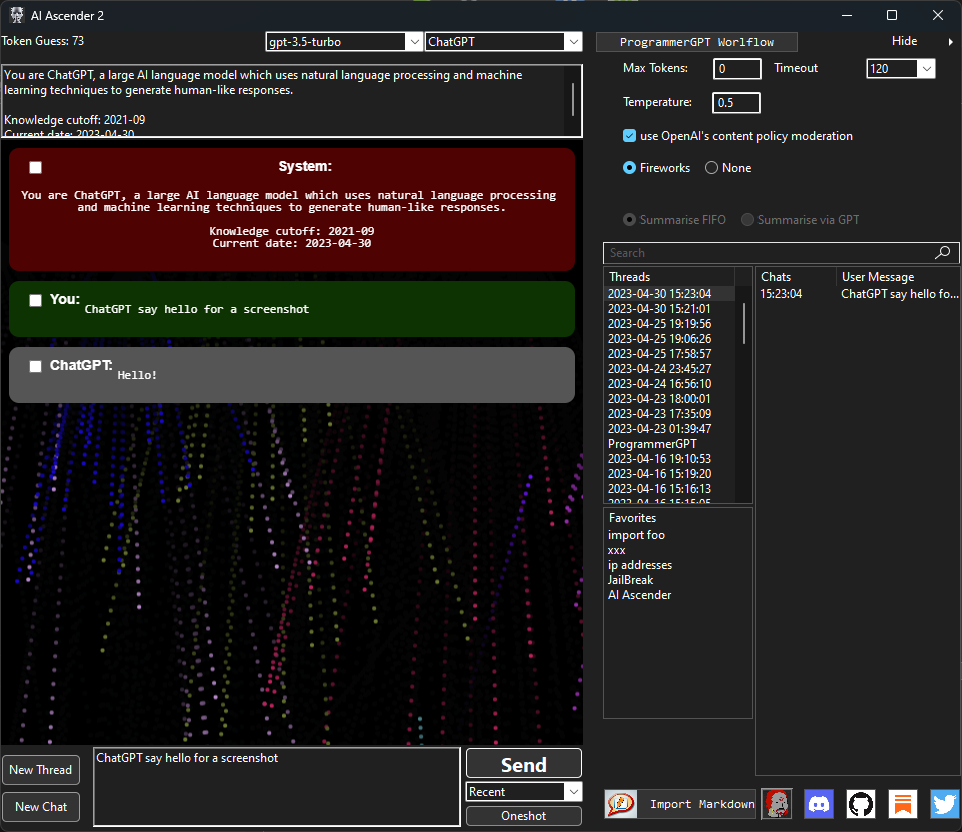Image resolution: width=962 pixels, height=832 pixels.
Task: Select the JailBreak favorite entry
Action: pos(630,579)
